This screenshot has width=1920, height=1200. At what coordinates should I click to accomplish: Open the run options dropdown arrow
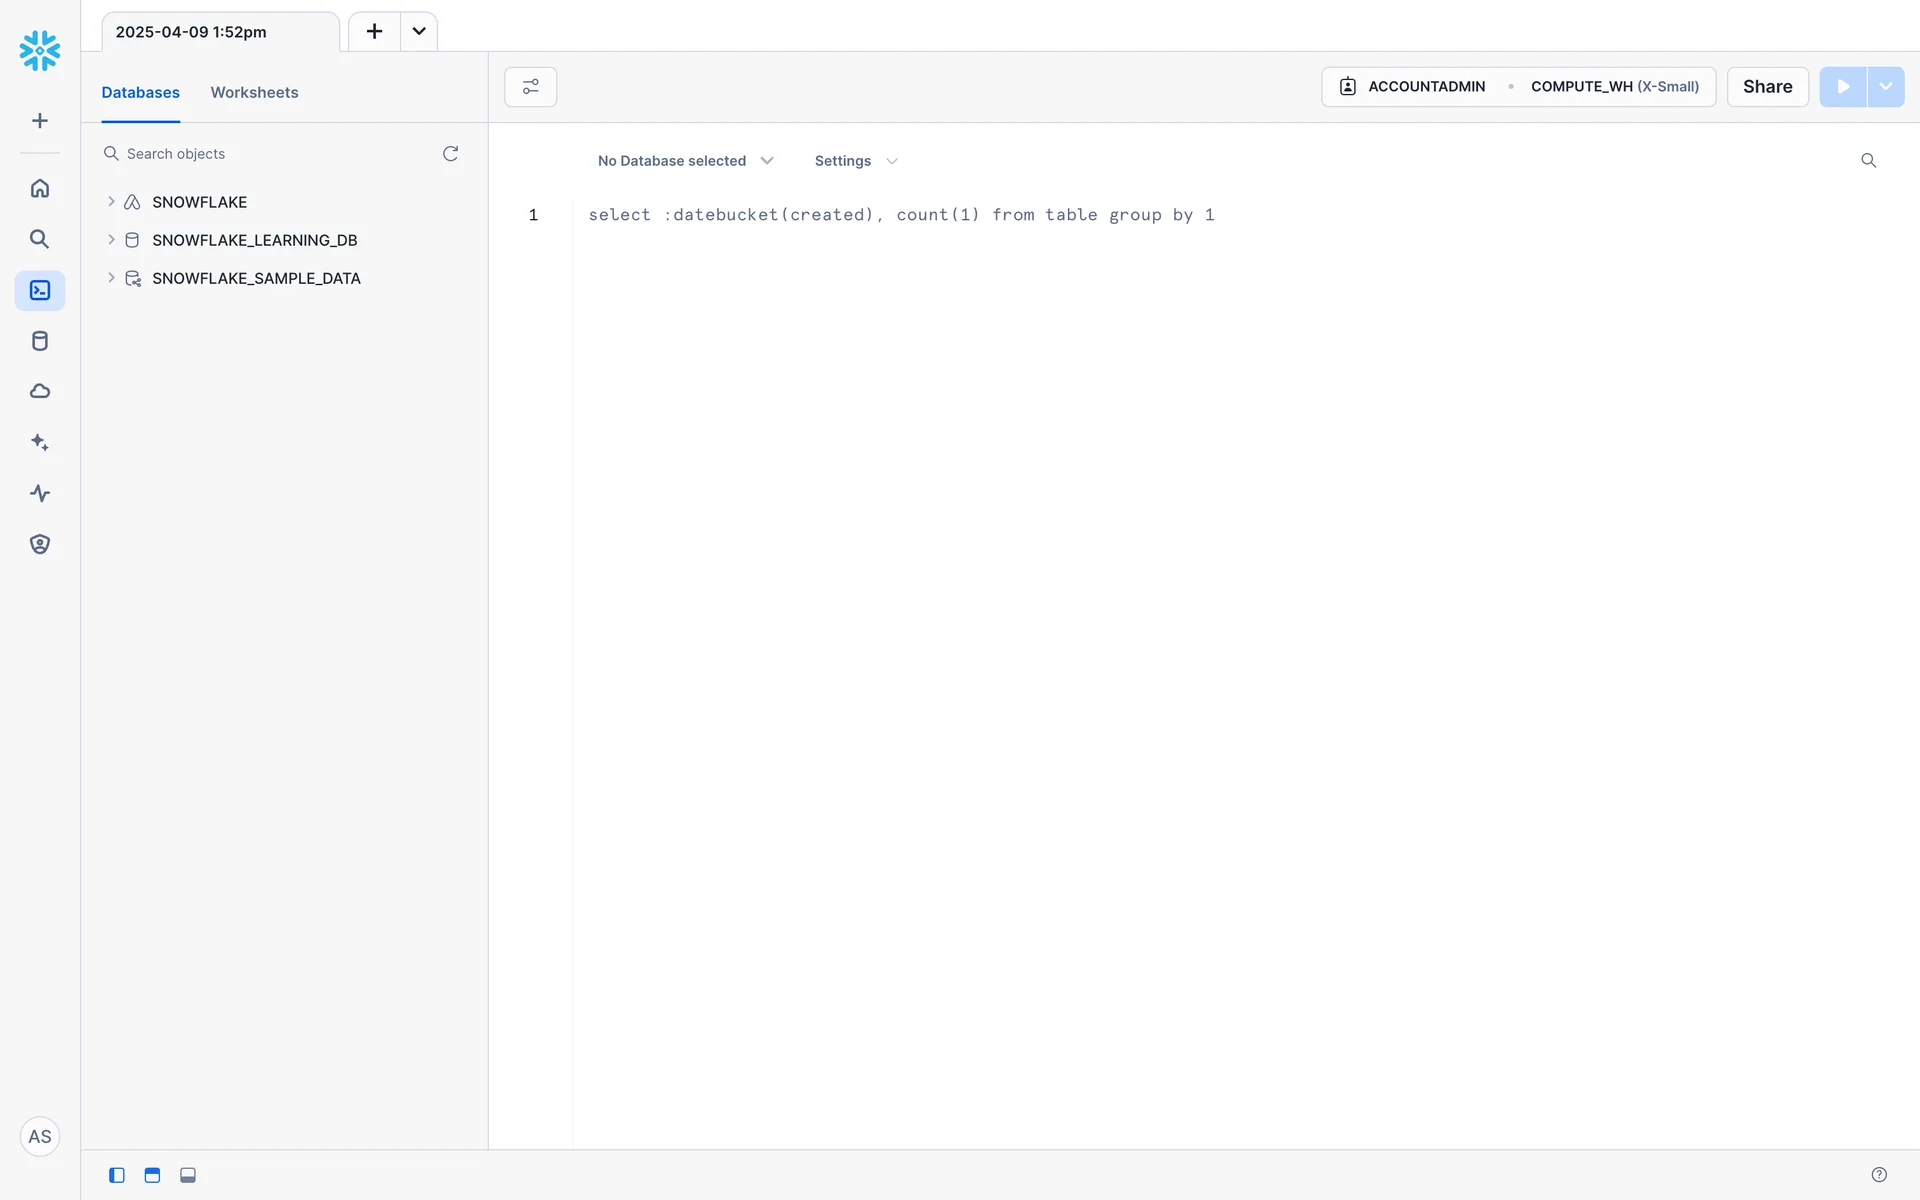pos(1885,87)
